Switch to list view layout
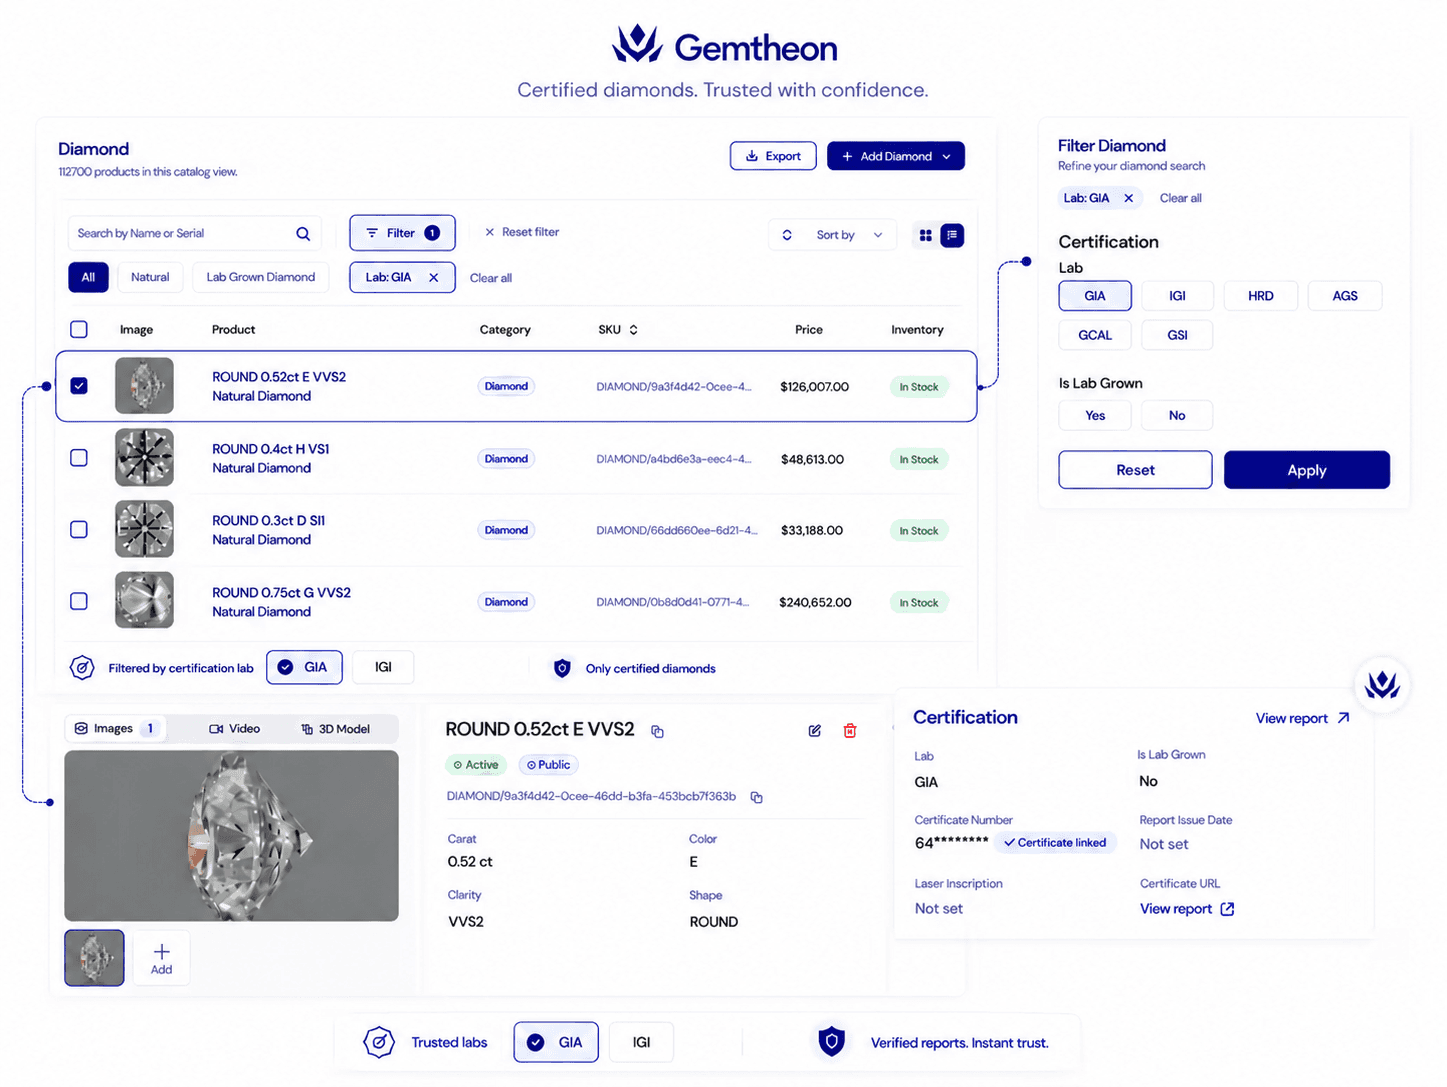The image size is (1447, 1087). (952, 235)
